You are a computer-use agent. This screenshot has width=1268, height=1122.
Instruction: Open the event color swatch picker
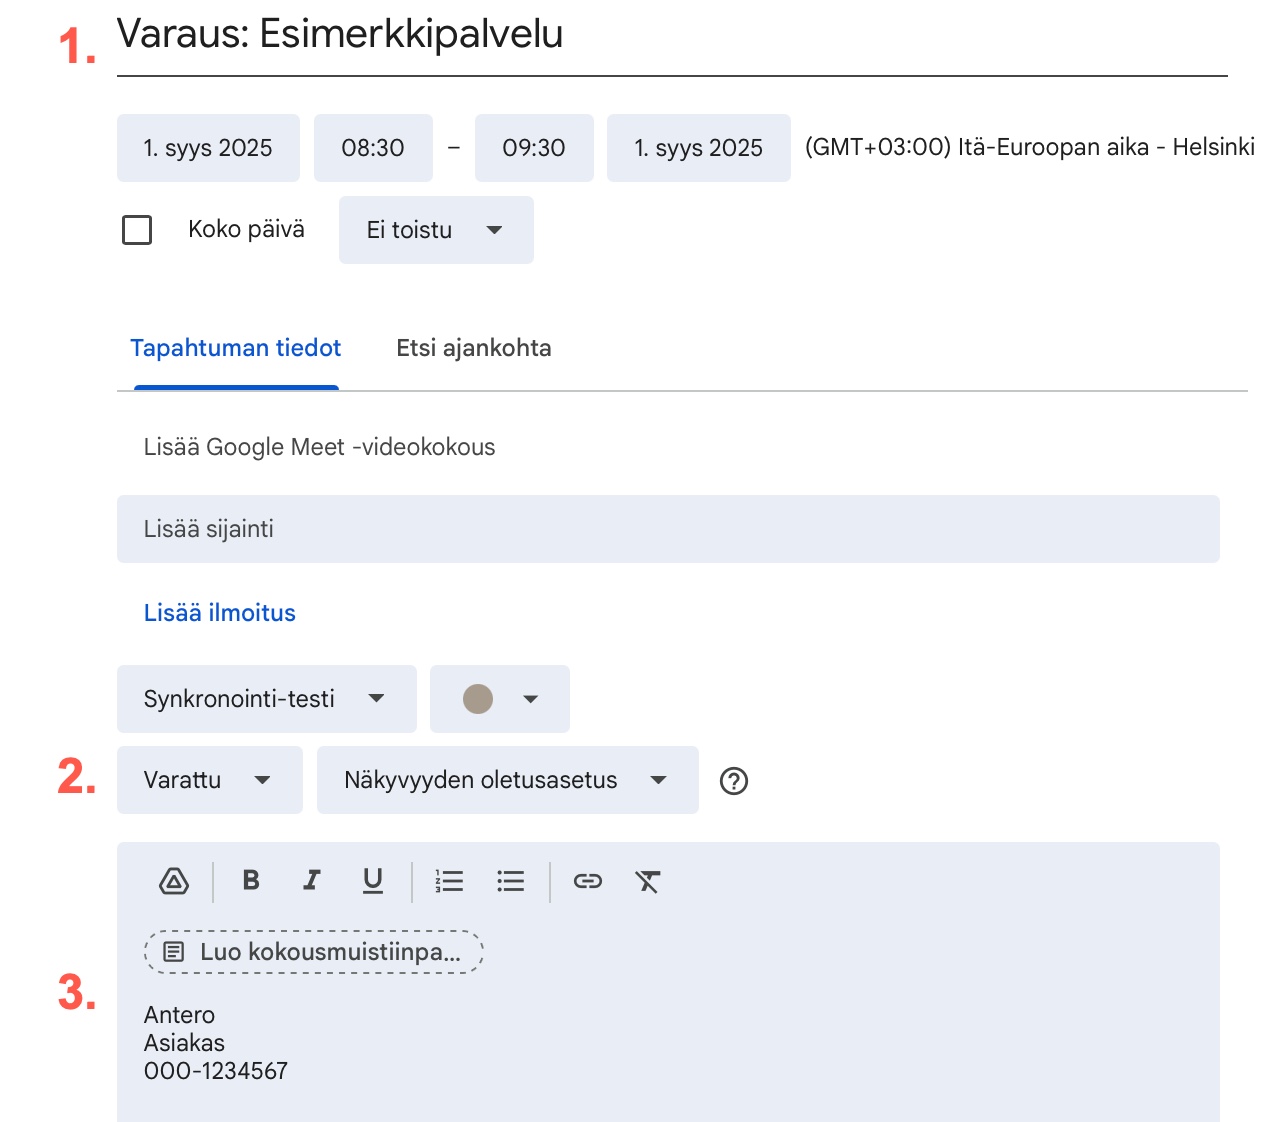tap(499, 699)
